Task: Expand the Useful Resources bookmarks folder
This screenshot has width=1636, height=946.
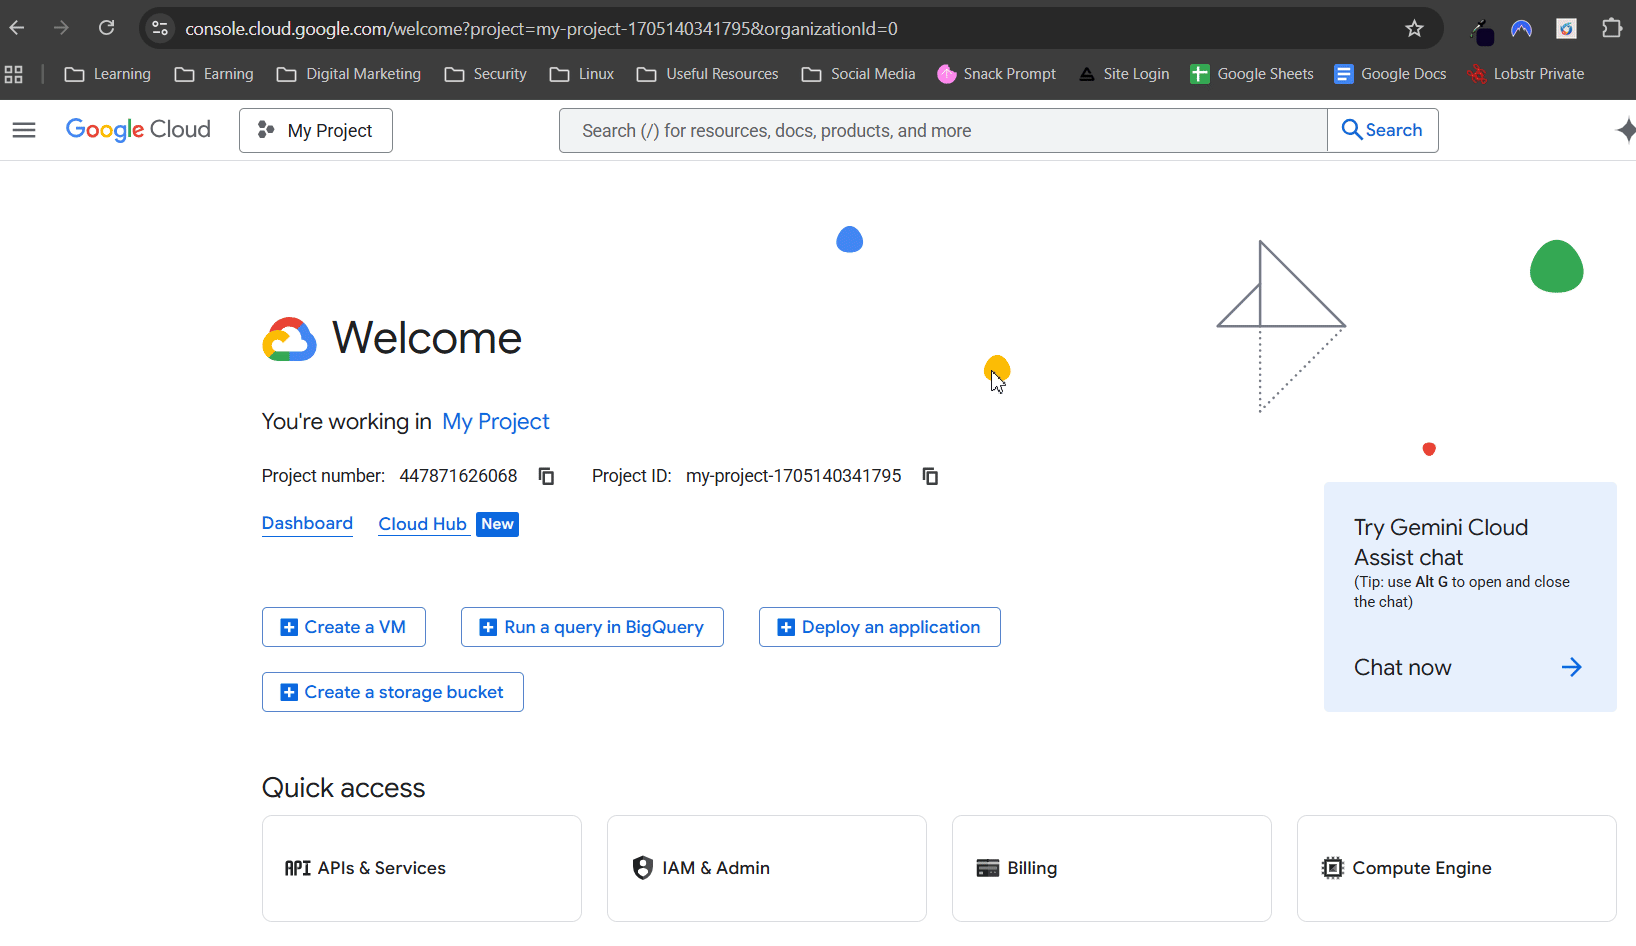Action: click(707, 73)
